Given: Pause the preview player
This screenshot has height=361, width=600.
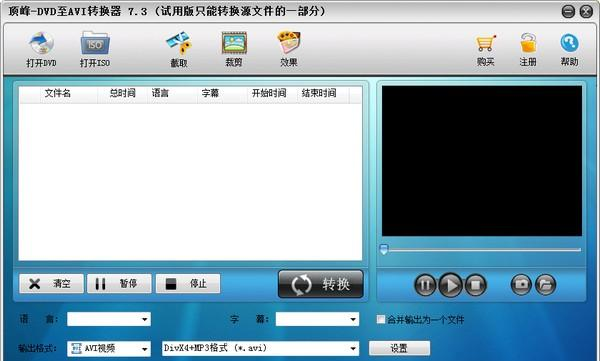Looking at the screenshot, I should (x=425, y=285).
